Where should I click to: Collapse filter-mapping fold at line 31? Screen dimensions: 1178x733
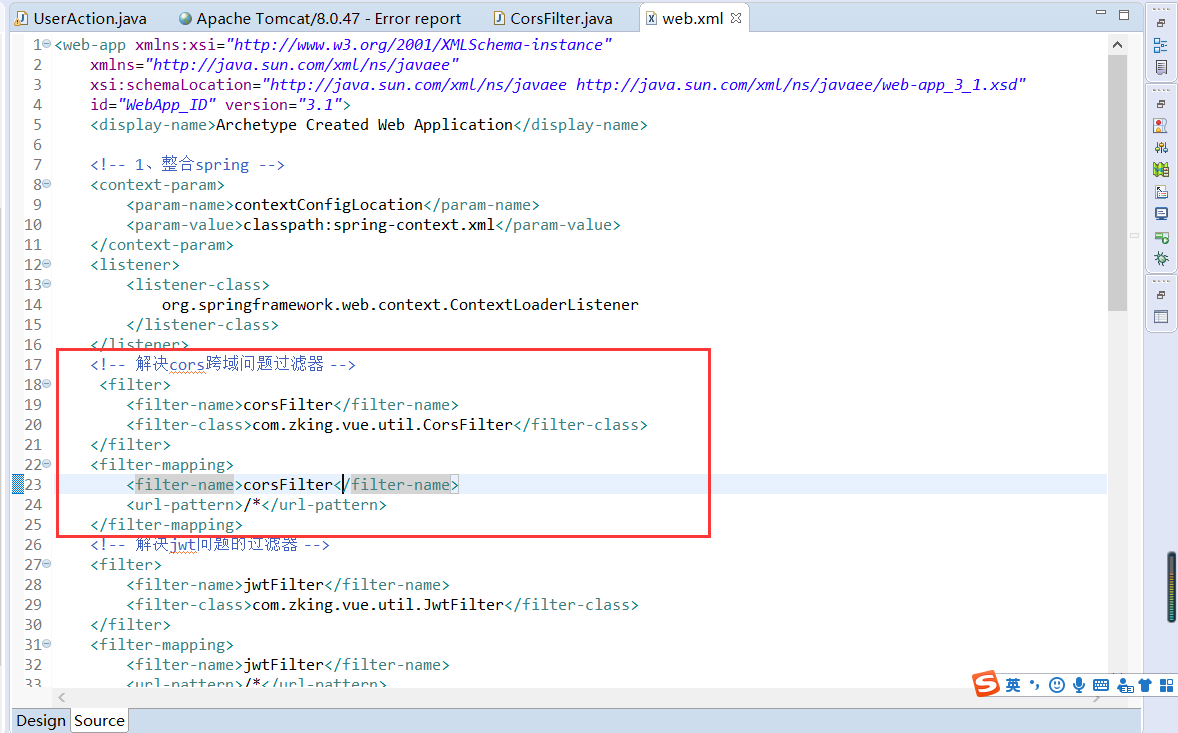[47, 644]
